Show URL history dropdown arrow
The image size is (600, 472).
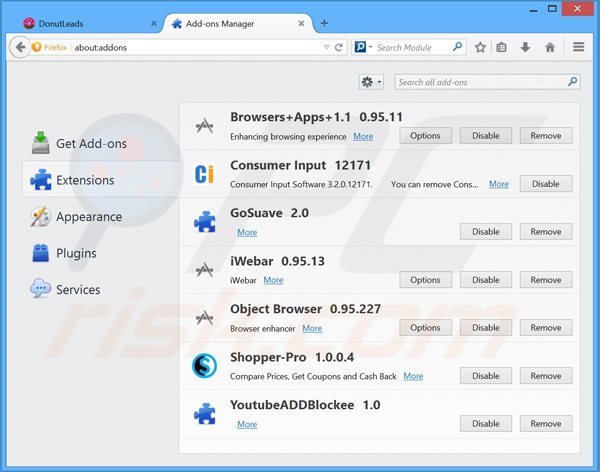[326, 47]
